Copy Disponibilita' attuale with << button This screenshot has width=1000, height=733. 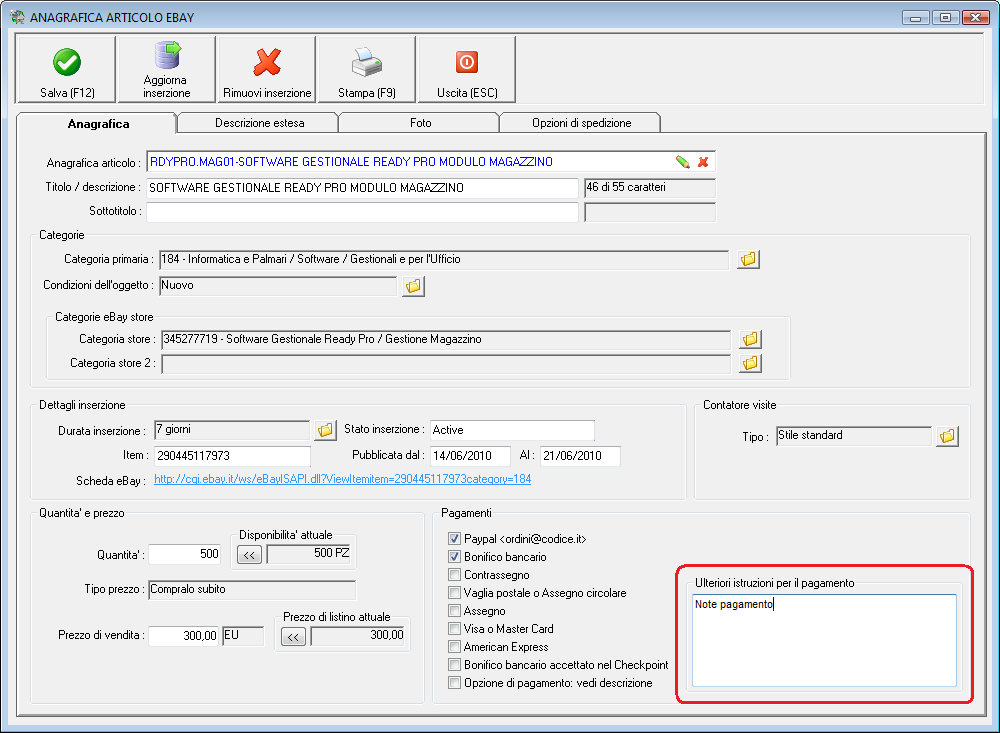tap(249, 555)
